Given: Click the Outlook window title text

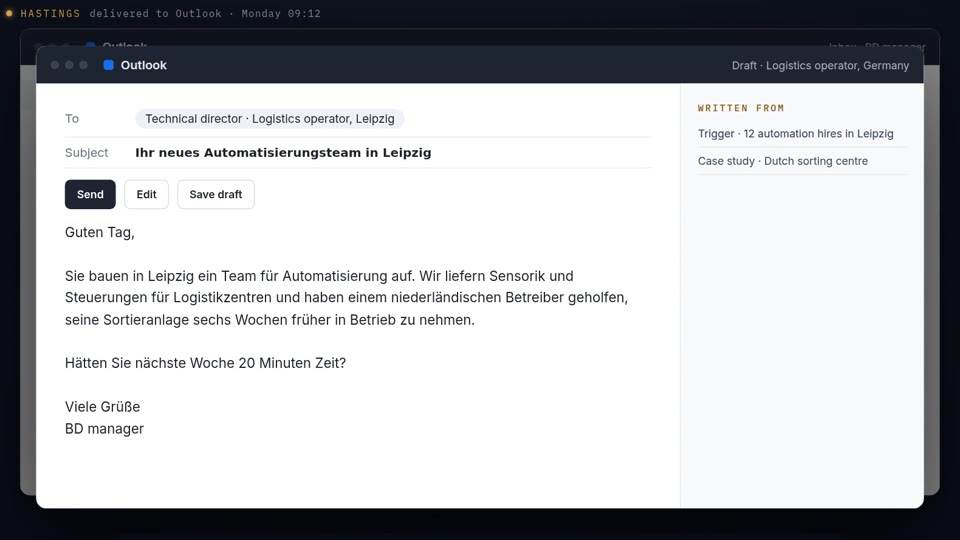Looking at the screenshot, I should 143,65.
